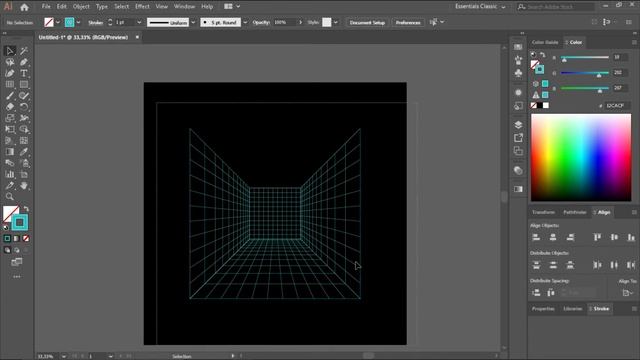Open the File menu

pos(46,7)
